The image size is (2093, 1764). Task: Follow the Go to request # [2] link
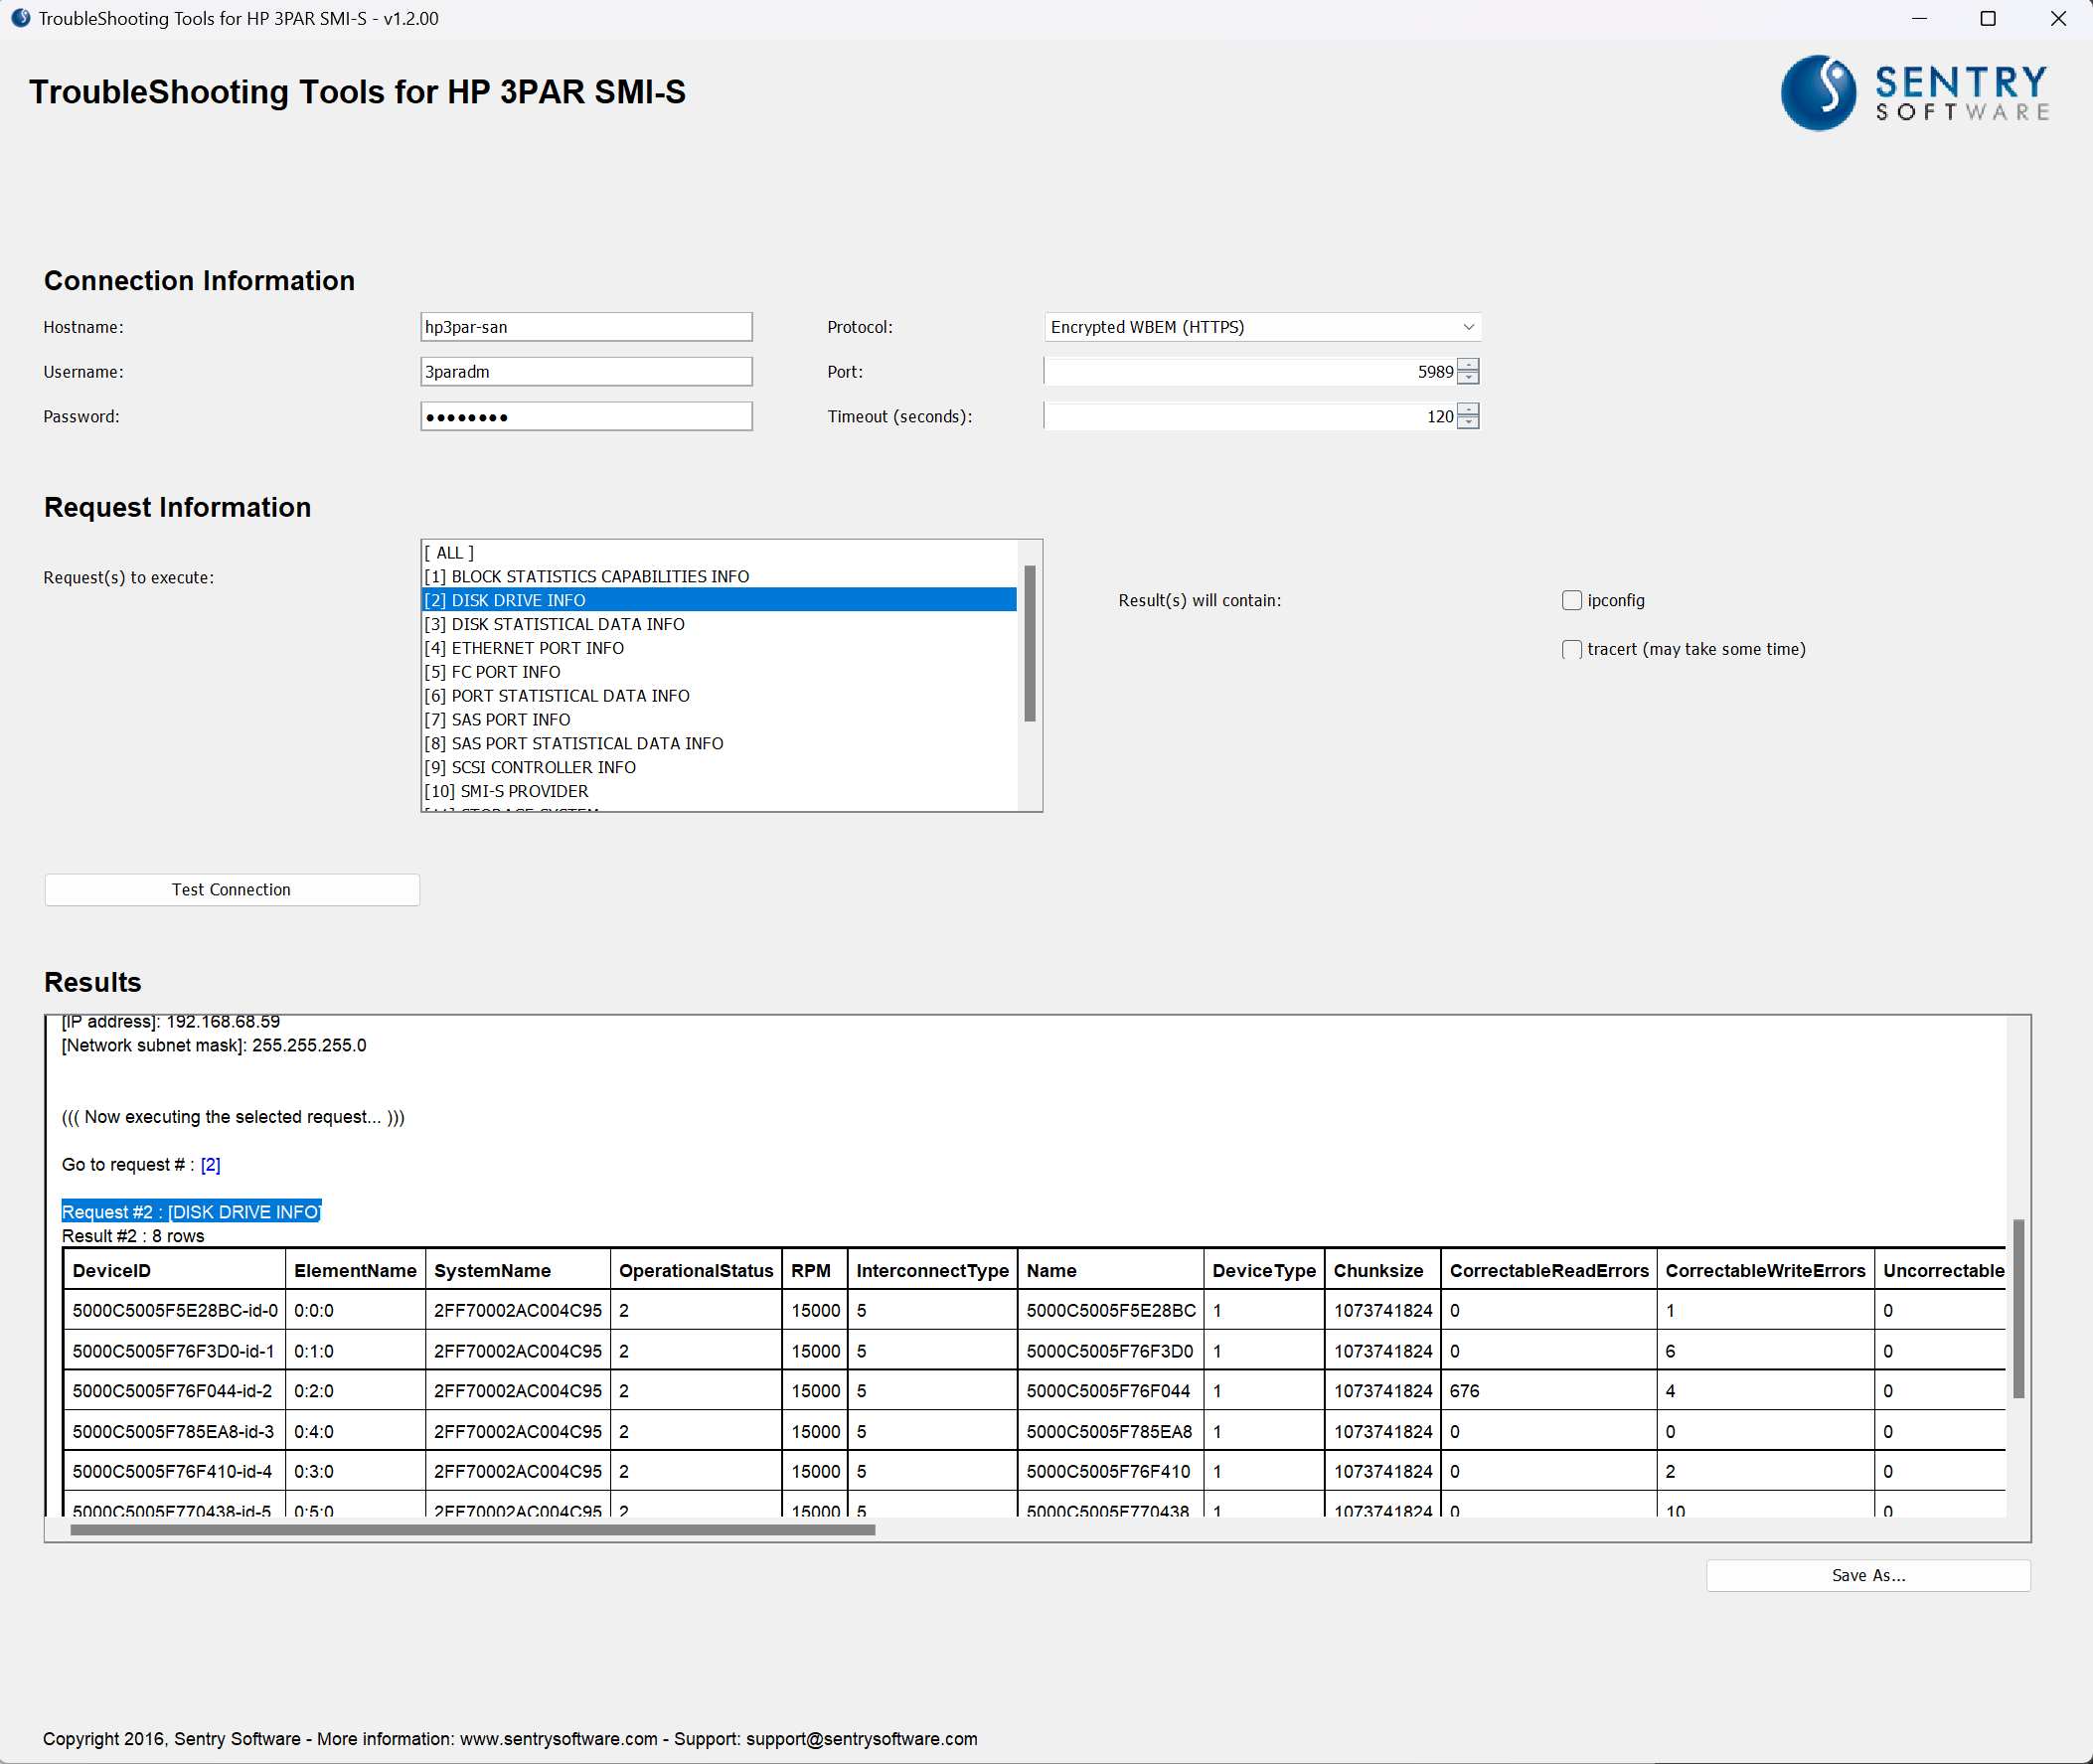tap(211, 1164)
